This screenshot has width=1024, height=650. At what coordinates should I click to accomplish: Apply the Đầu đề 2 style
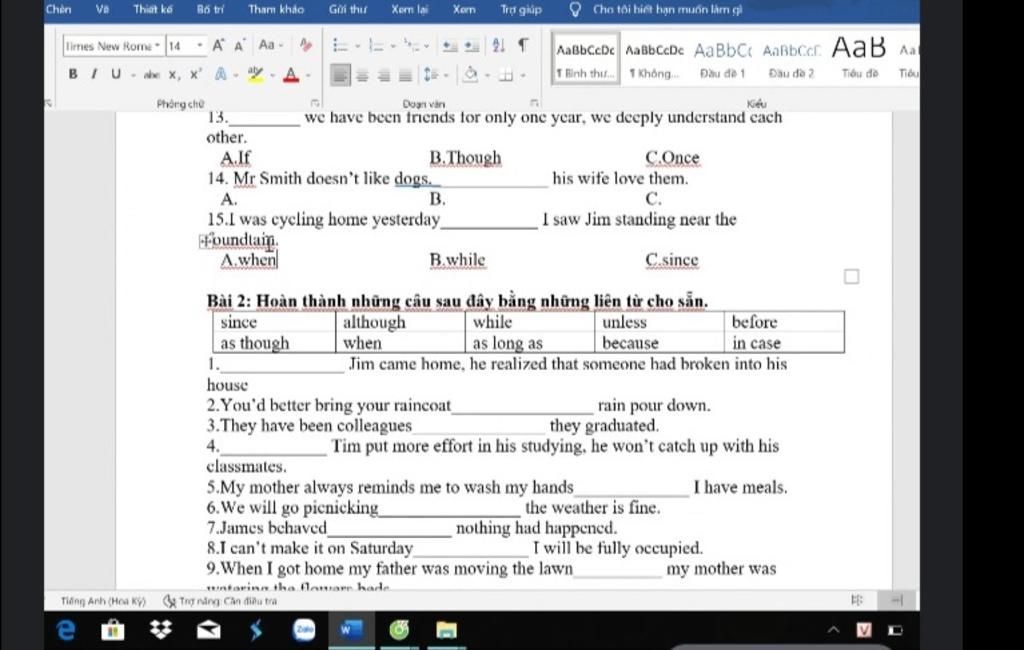click(x=791, y=61)
